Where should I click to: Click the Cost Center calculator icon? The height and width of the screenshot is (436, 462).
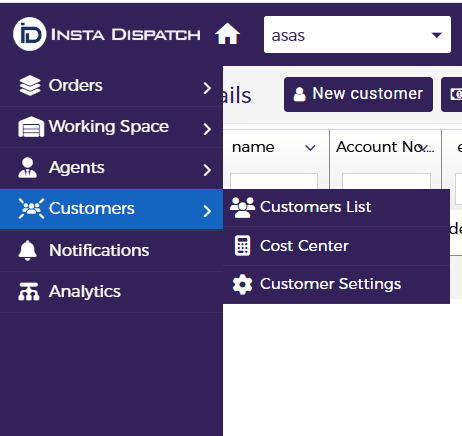pos(242,246)
